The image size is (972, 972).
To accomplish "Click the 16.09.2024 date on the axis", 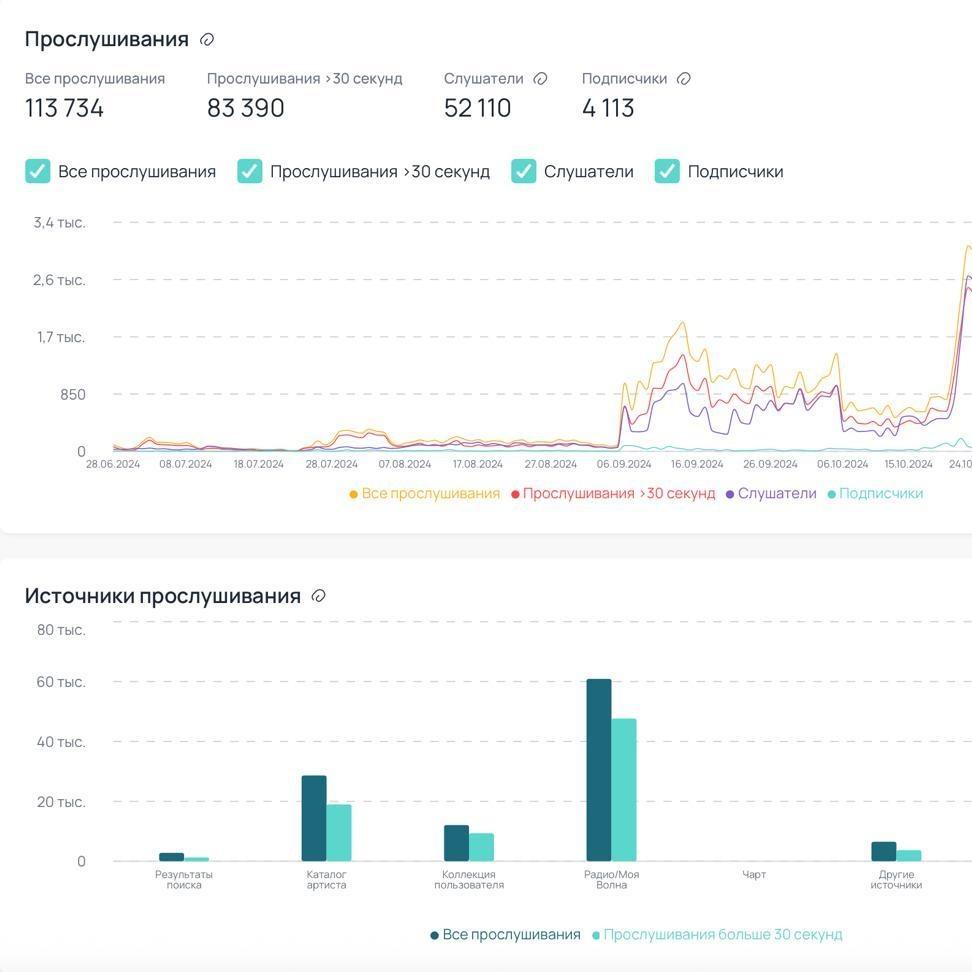I will click(x=697, y=464).
